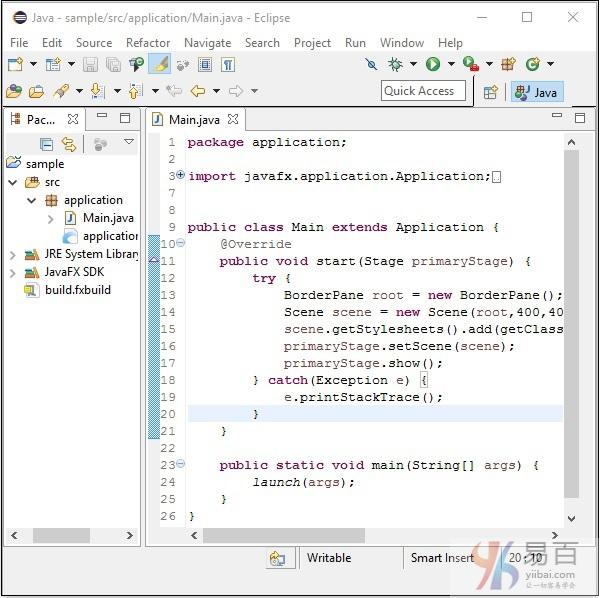Open the Refactor menu
Image resolution: width=600 pixels, height=598 pixels.
(x=148, y=43)
